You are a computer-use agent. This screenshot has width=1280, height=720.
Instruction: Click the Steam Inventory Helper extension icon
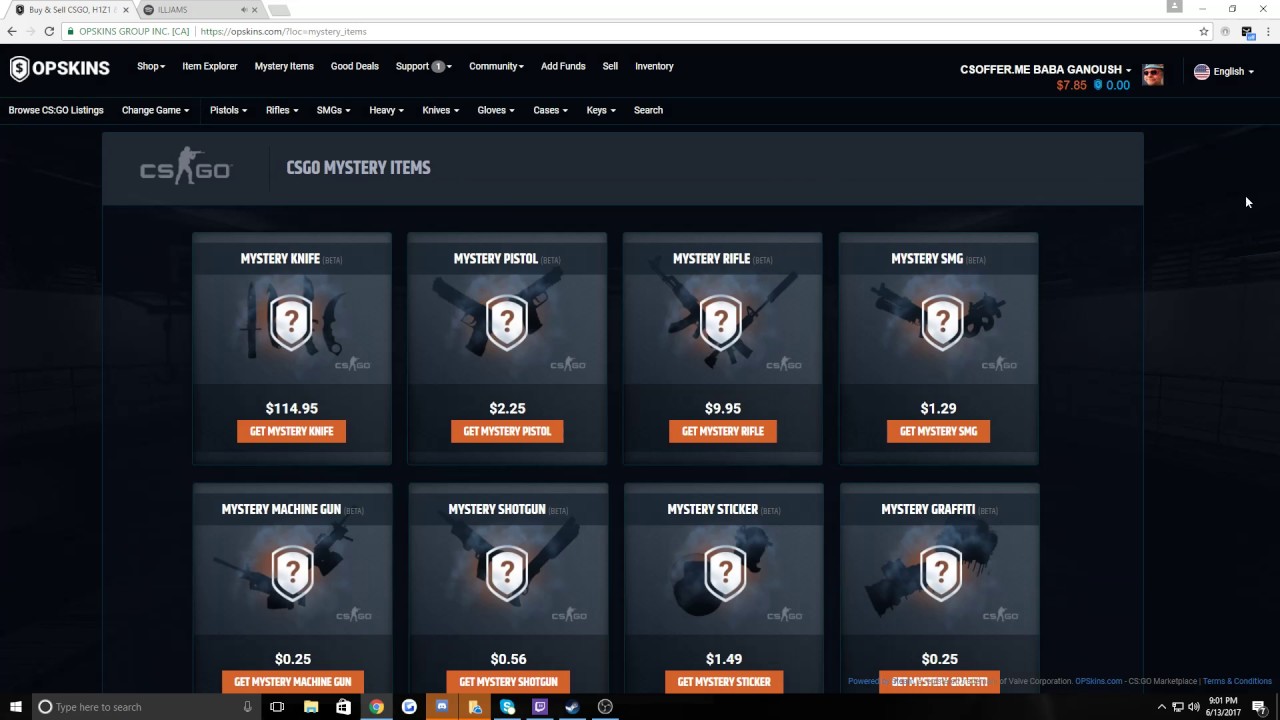click(x=1247, y=32)
